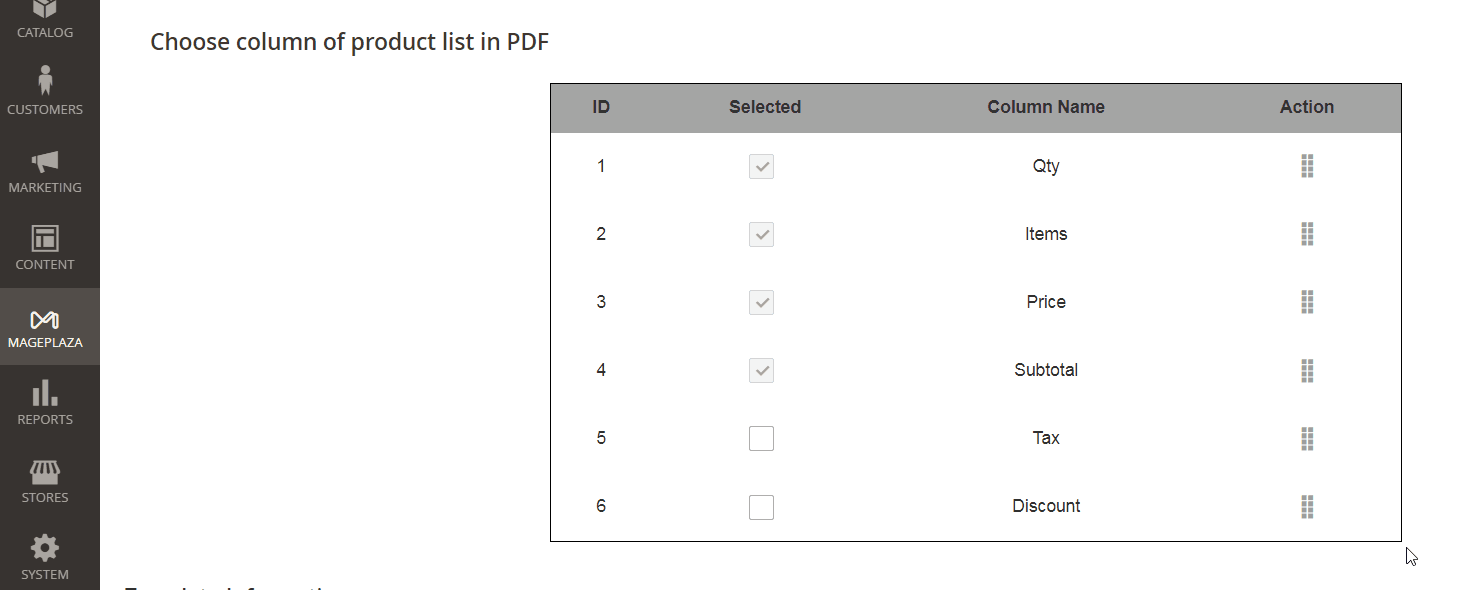Screen dimensions: 1476x590
Task: Open the Marketing megaphone menu
Action: [45, 170]
